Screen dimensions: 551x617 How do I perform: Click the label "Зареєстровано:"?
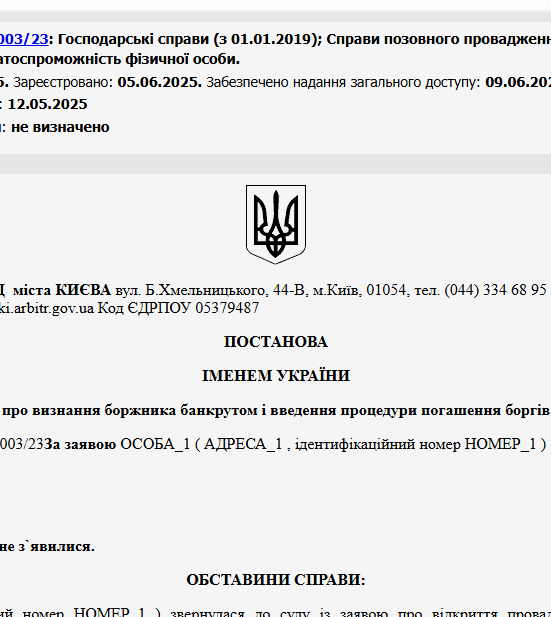coord(63,82)
